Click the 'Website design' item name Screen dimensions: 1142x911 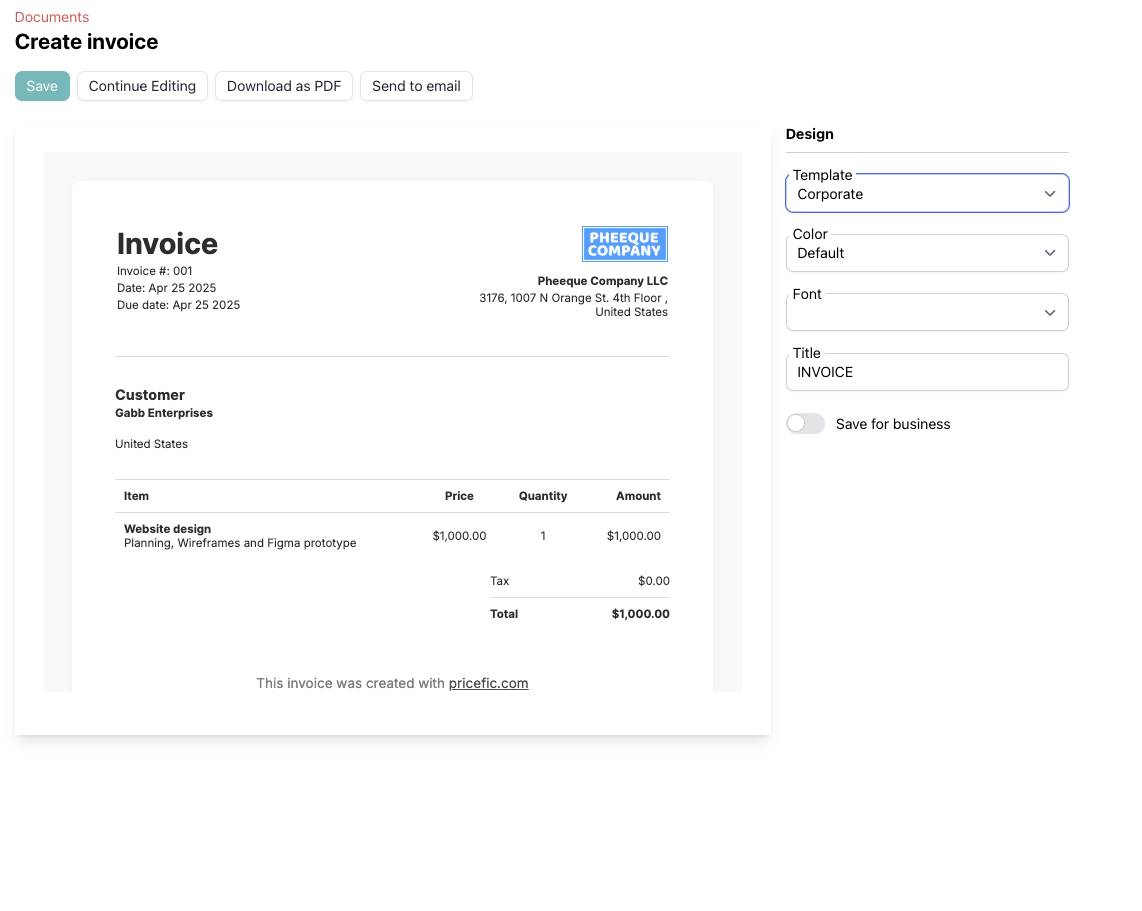pos(168,529)
